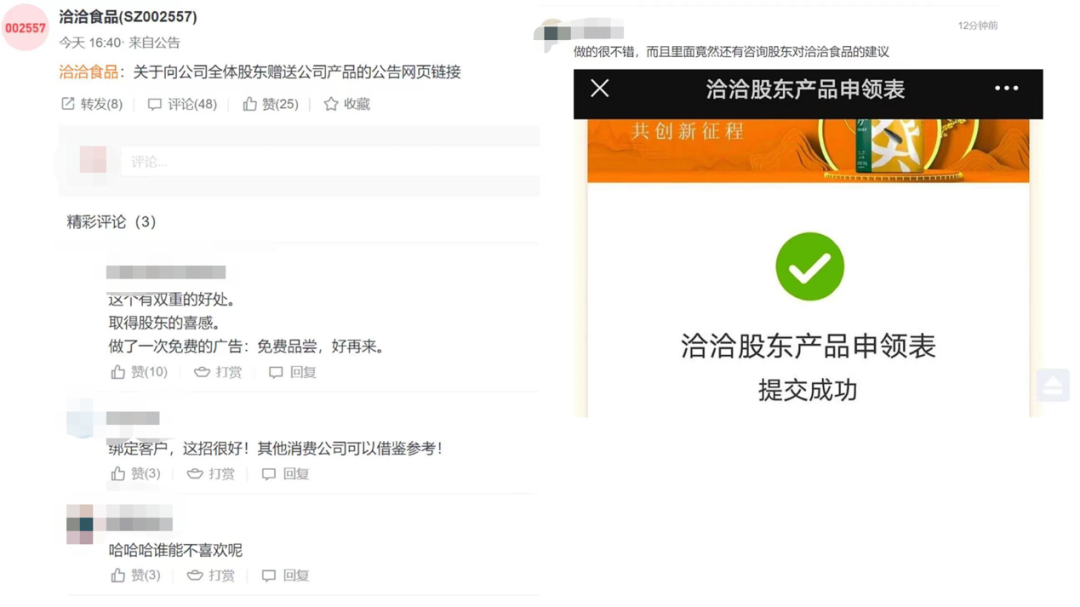Click the orange 共创新征程 banner image
This screenshot has width=1080, height=607.
[808, 151]
